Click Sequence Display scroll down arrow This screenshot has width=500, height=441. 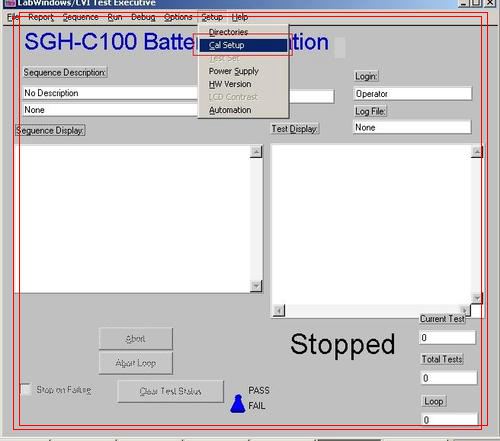256,286
